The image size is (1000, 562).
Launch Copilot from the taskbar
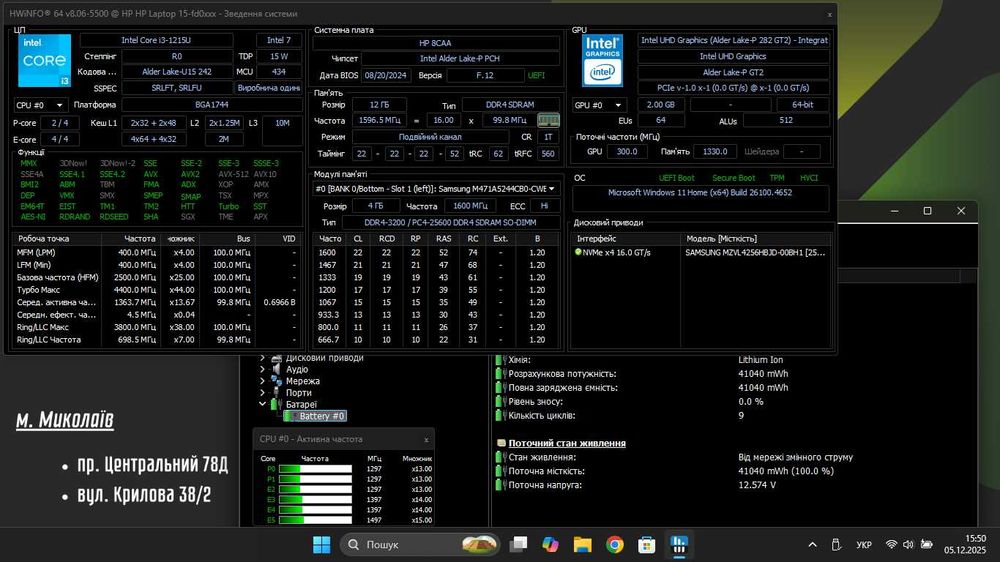(550, 545)
